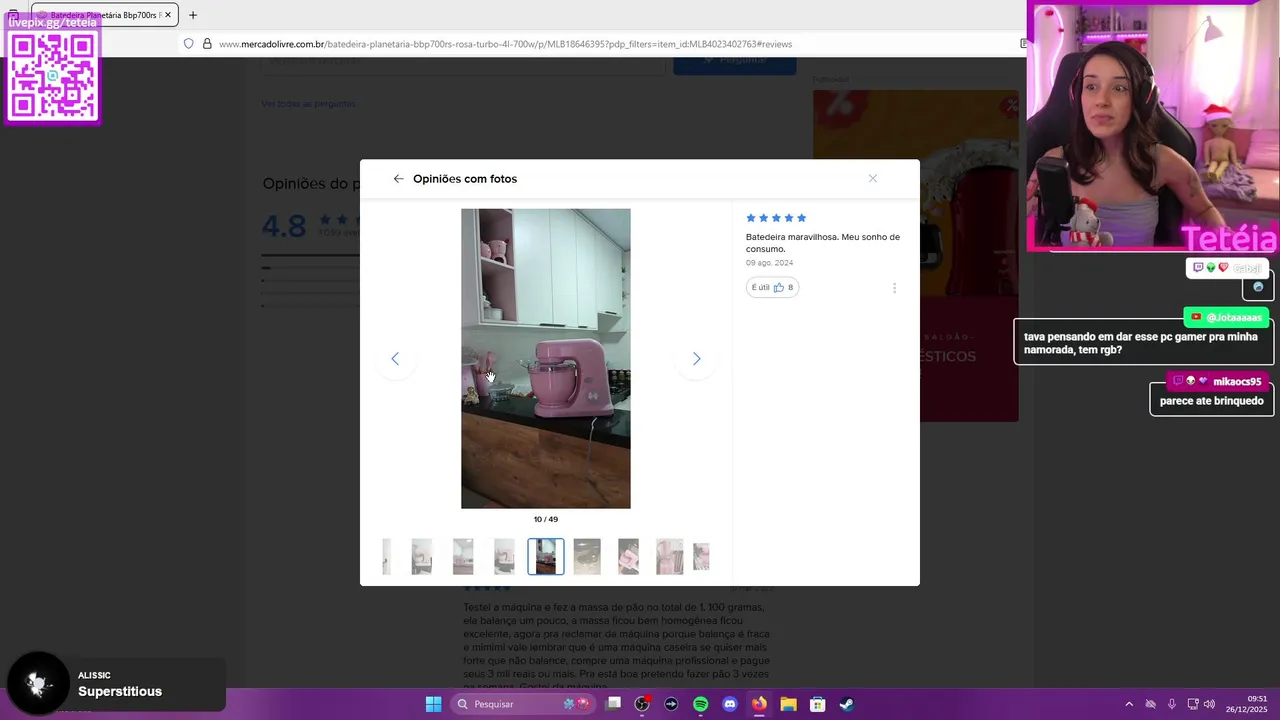The image size is (1280, 720).
Task: Click the 'Ver todas as perguntas' link
Action: click(308, 104)
